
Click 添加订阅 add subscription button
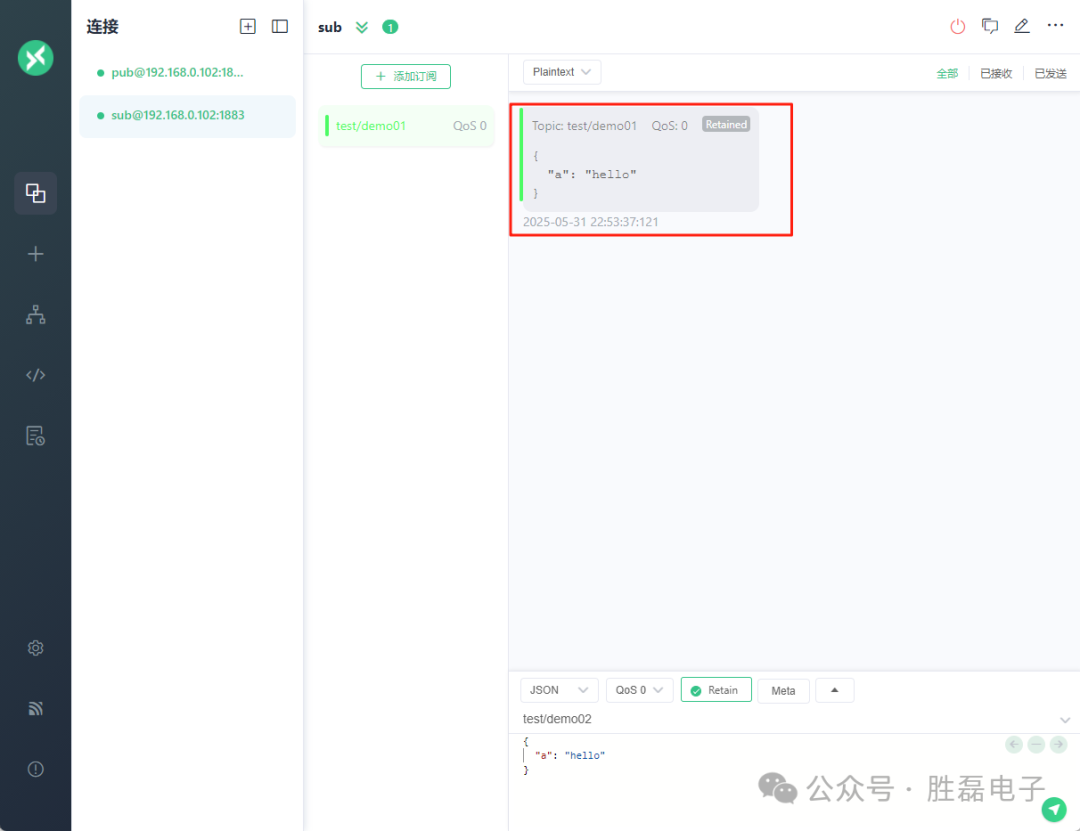(x=406, y=76)
